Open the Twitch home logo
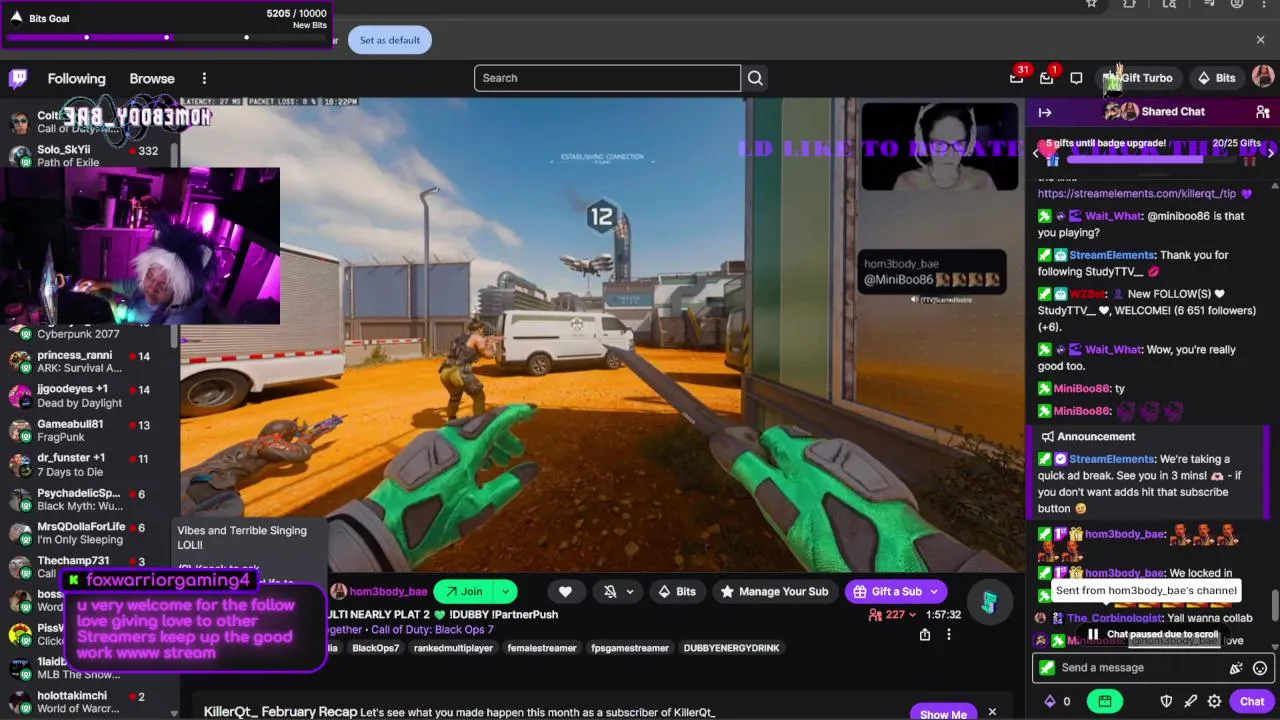This screenshot has height=720, width=1280. [x=18, y=78]
